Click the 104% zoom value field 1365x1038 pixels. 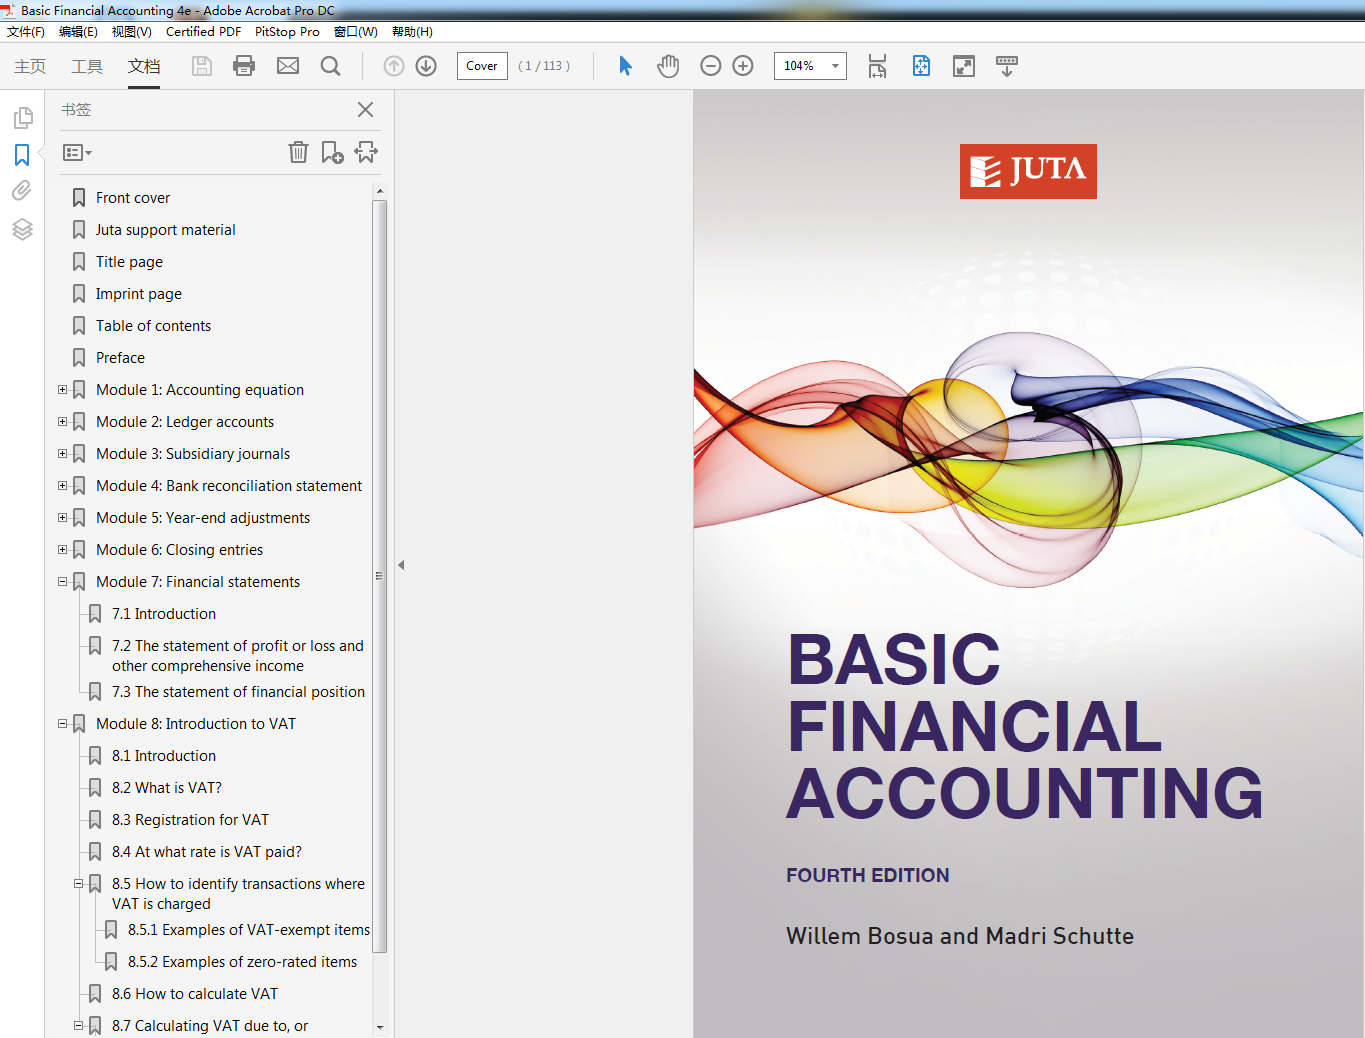(800, 66)
